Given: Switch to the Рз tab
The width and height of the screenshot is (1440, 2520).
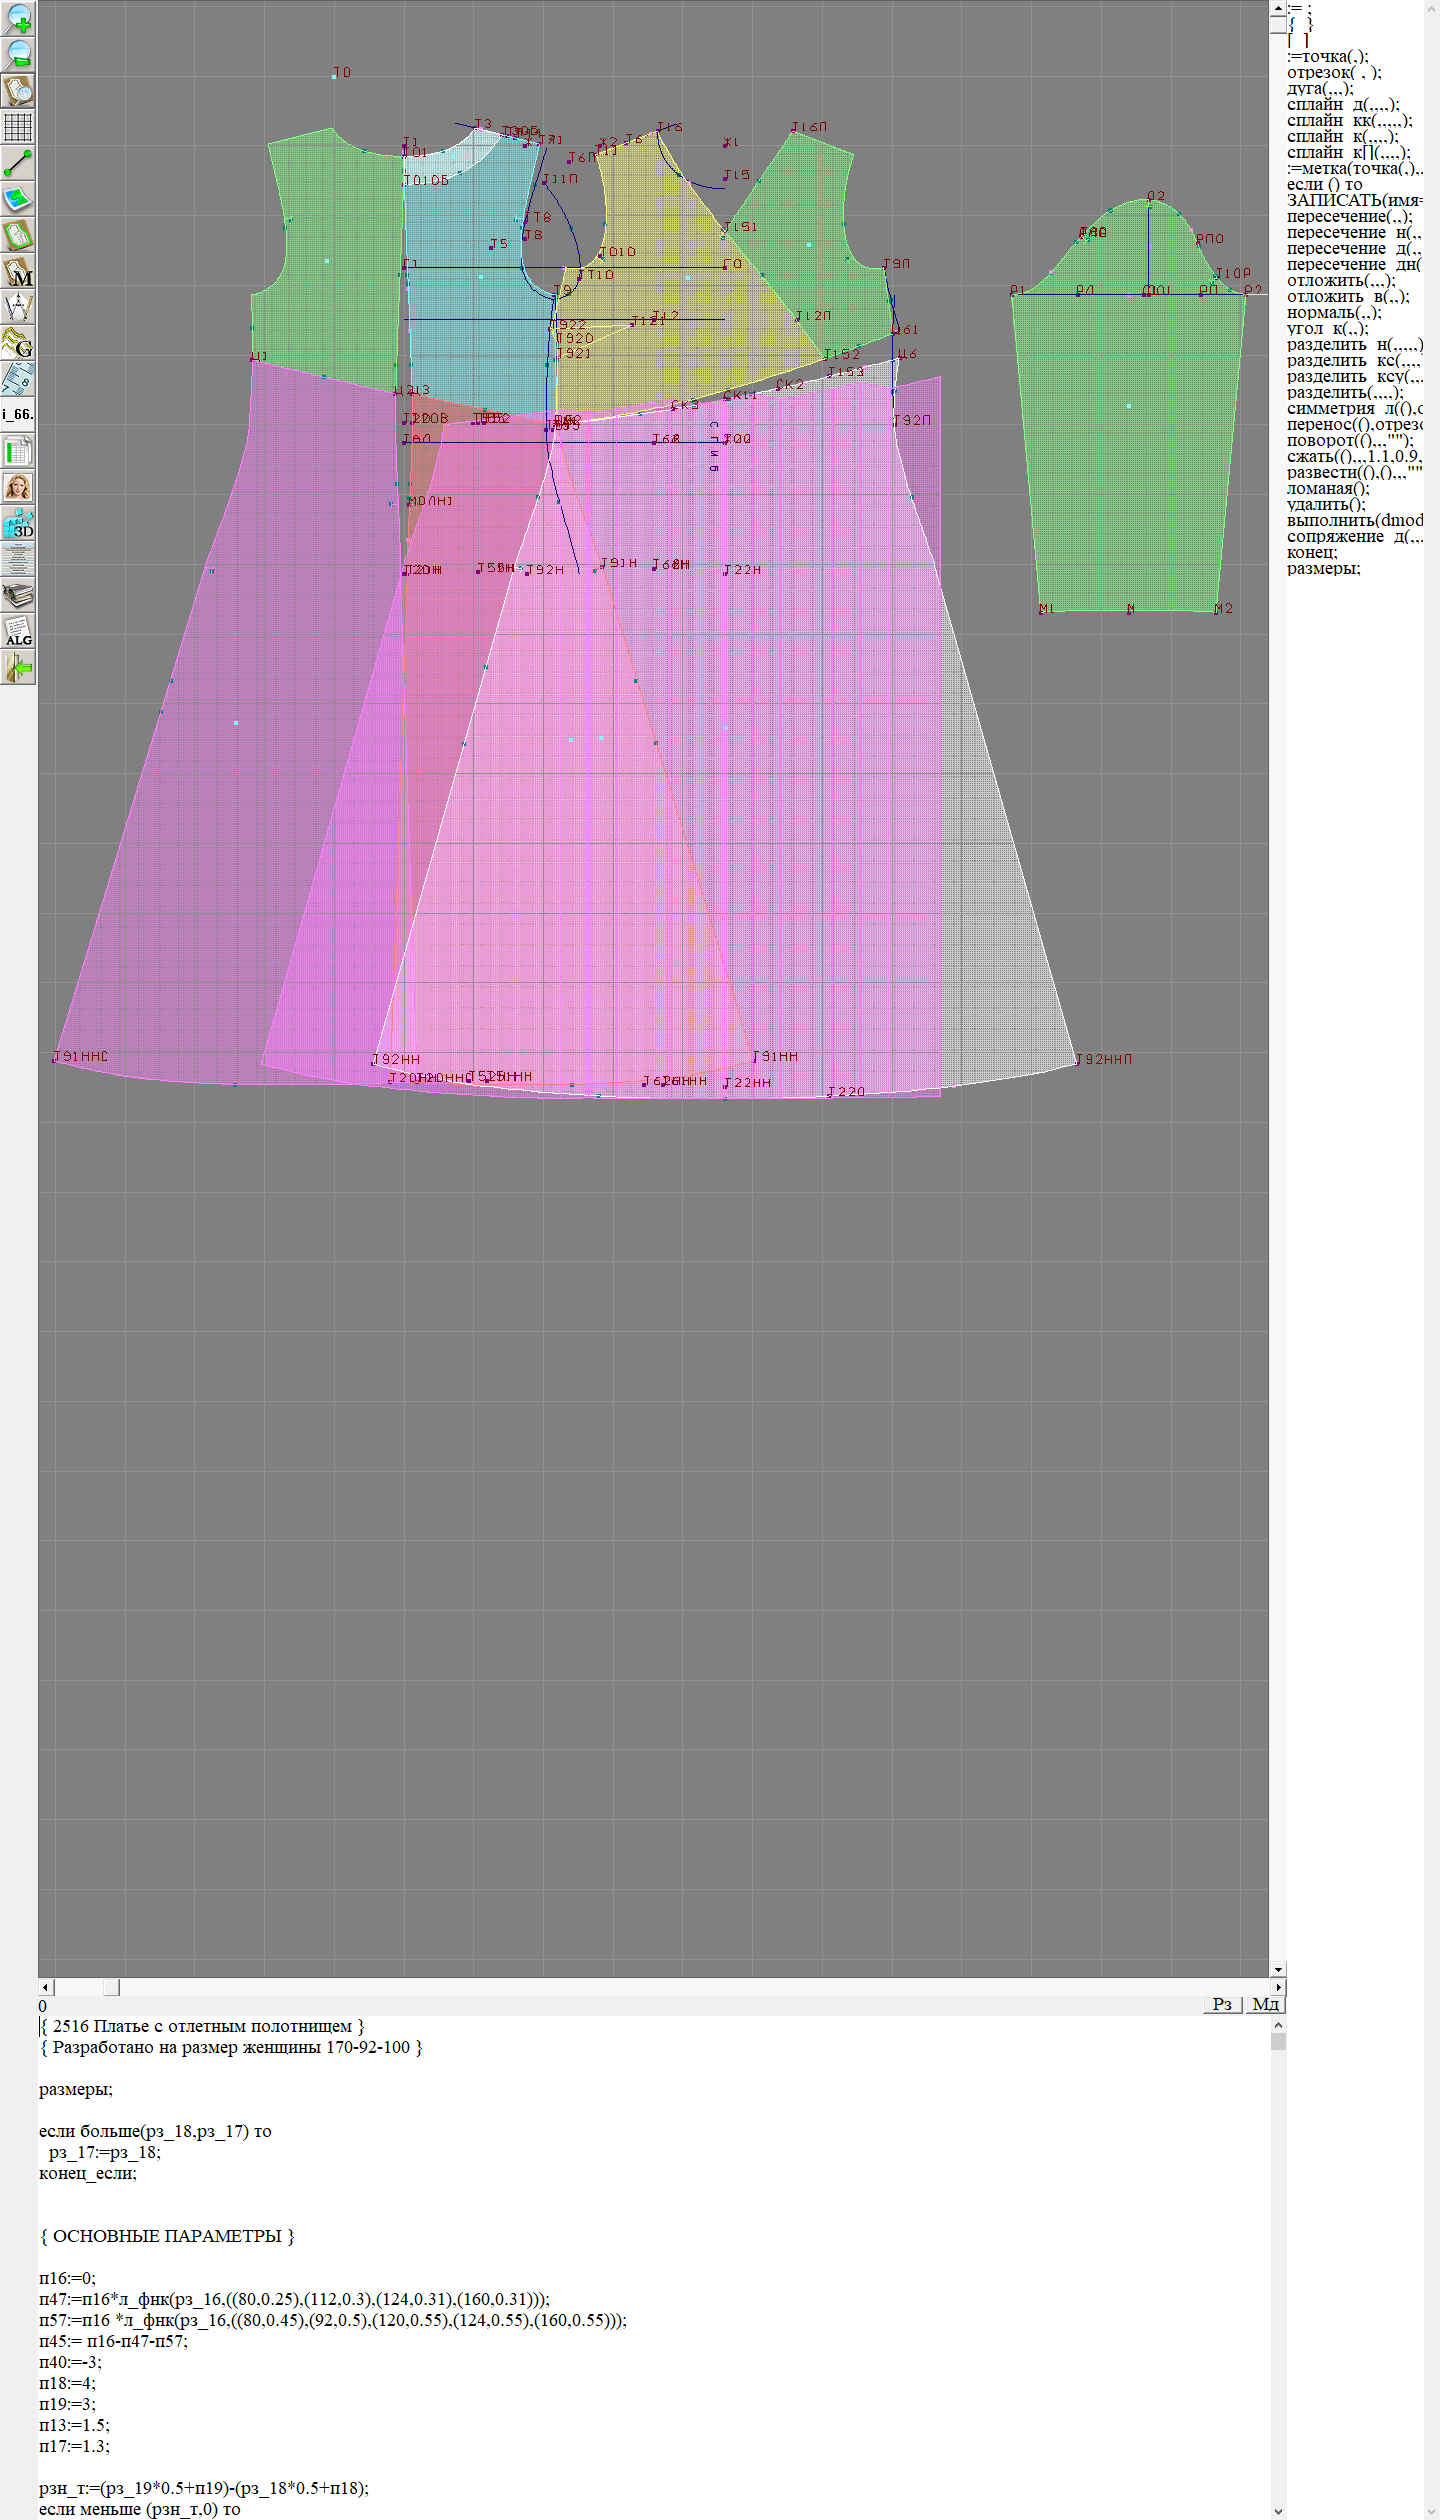Looking at the screenshot, I should [x=1221, y=2004].
